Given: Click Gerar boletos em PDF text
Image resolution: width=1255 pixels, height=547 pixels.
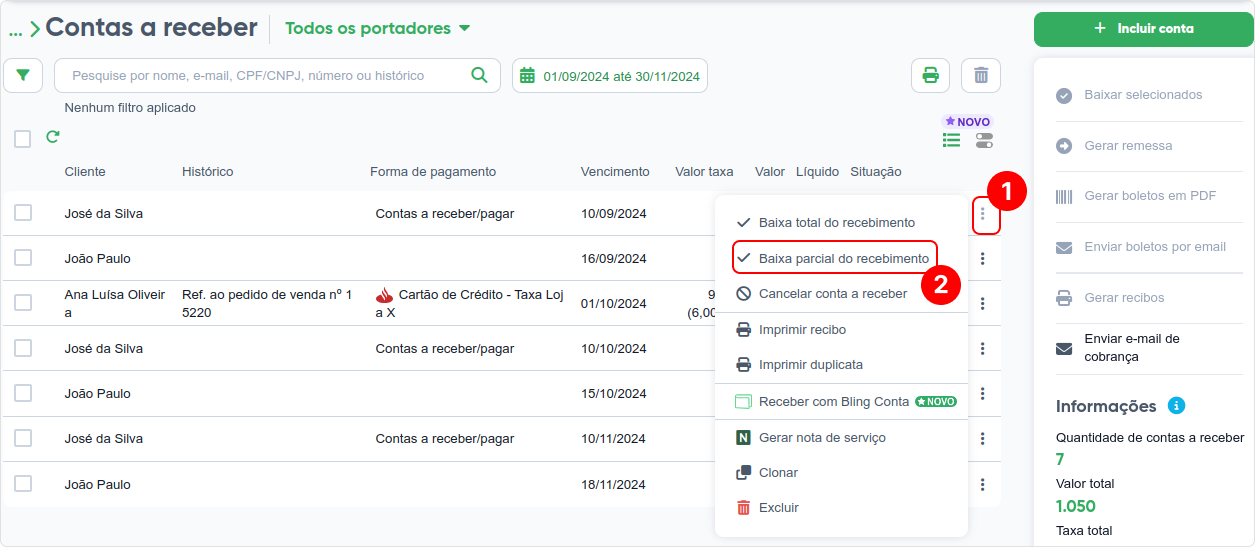Looking at the screenshot, I should click(1150, 196).
